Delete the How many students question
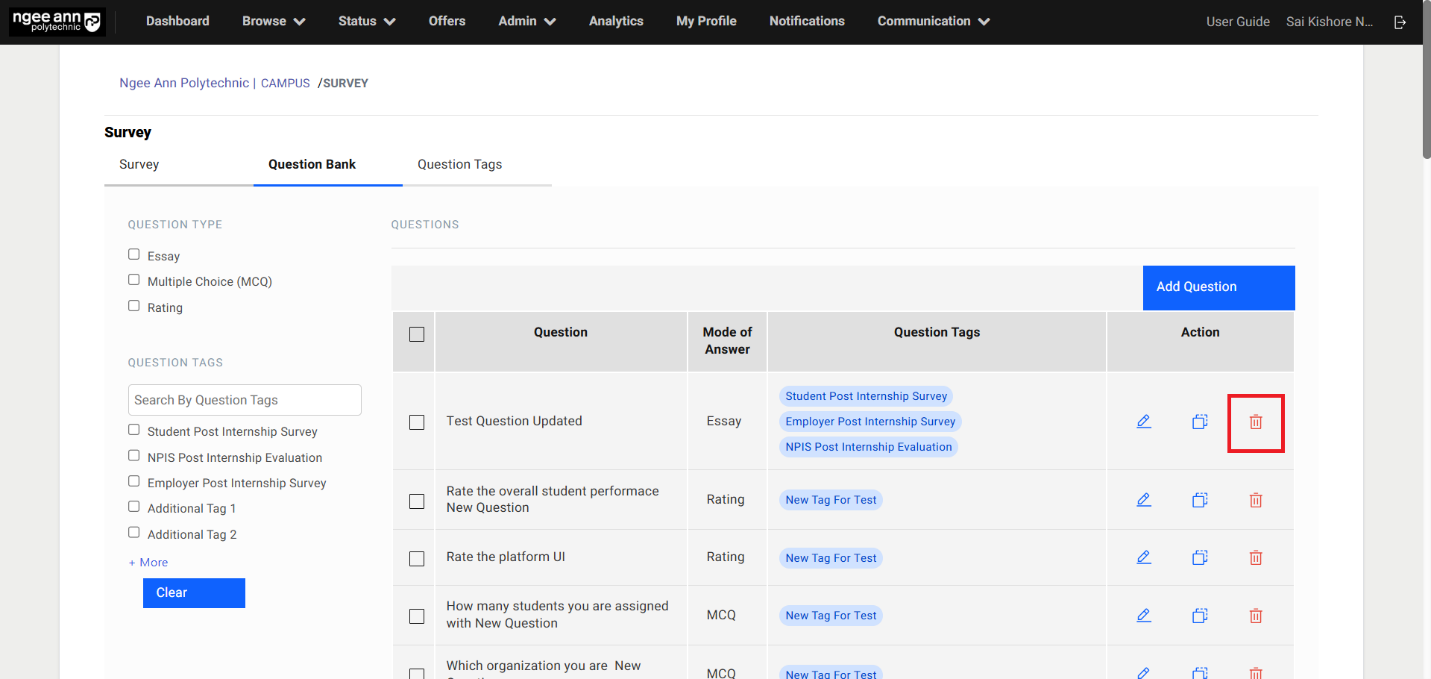1431x679 pixels. pyautogui.click(x=1256, y=616)
